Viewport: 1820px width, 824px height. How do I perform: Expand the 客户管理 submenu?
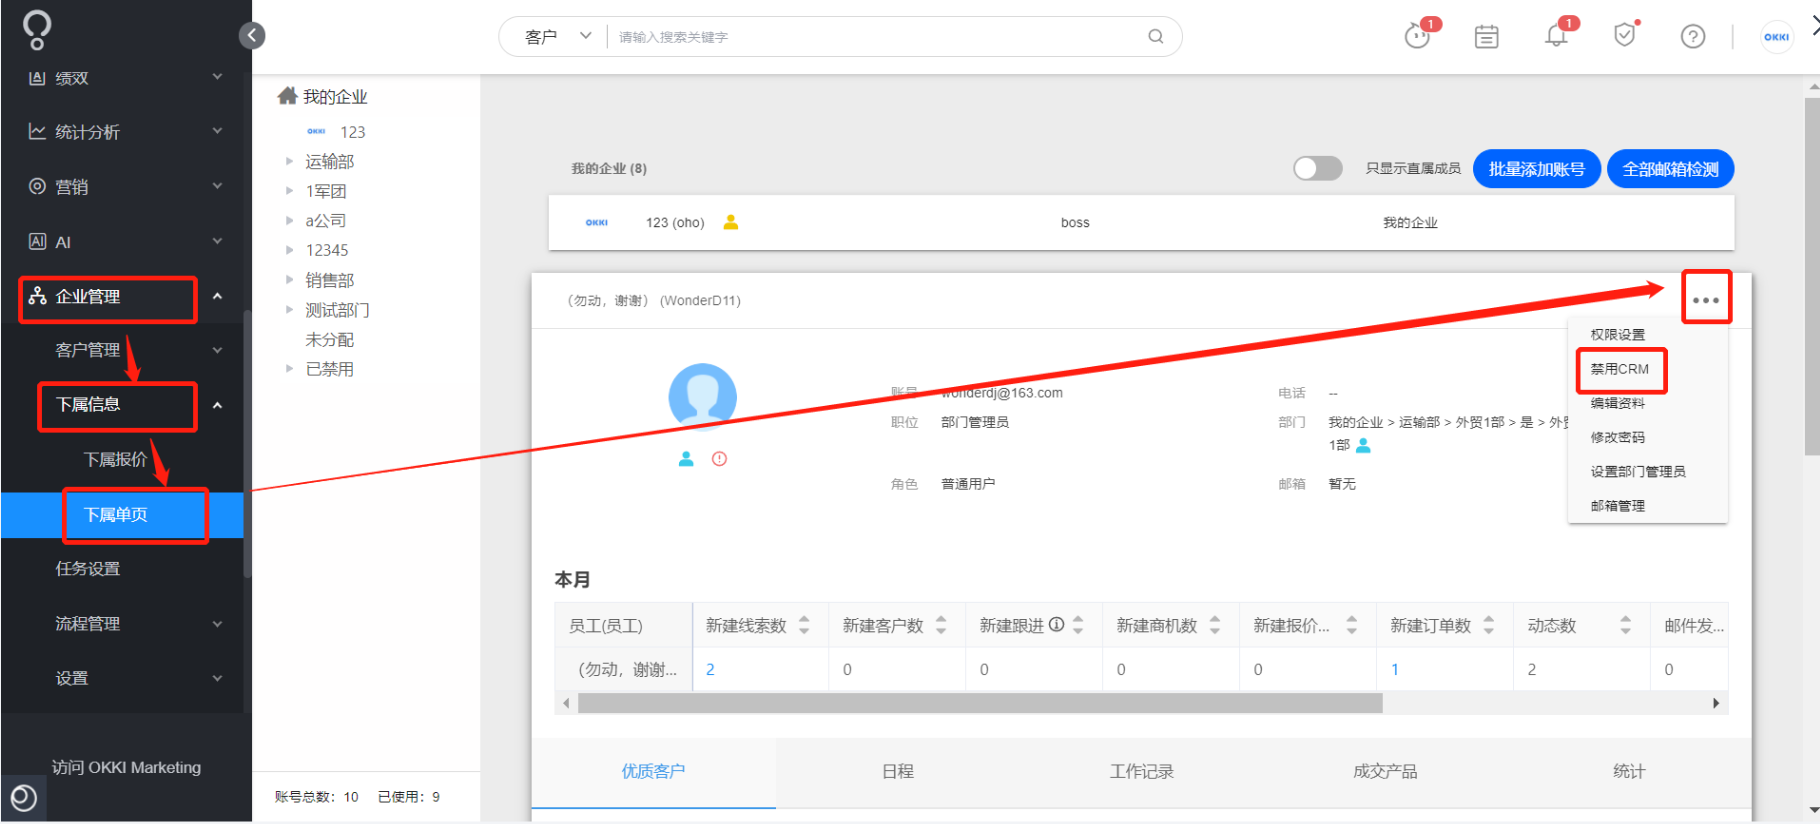(x=217, y=350)
